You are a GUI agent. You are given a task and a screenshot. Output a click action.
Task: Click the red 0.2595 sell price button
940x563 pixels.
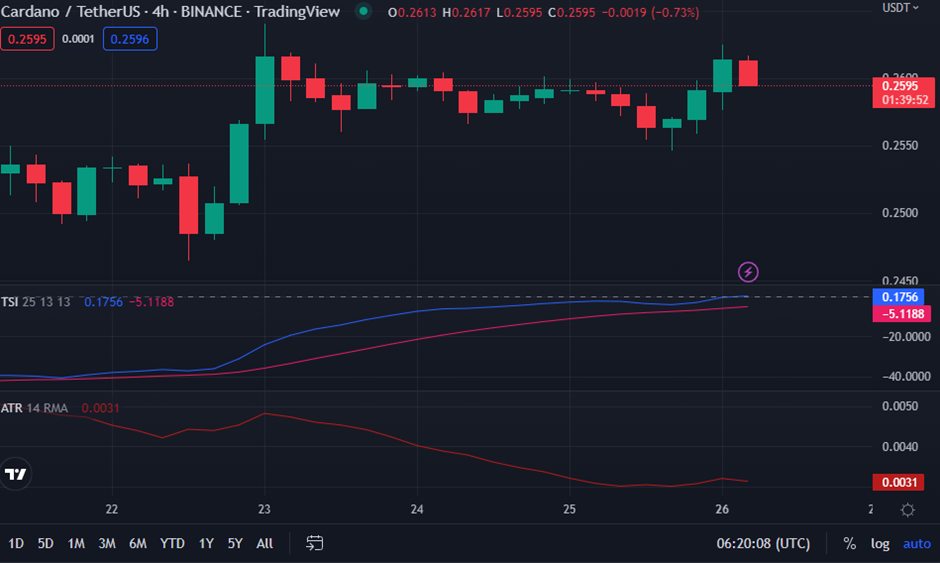coord(25,39)
